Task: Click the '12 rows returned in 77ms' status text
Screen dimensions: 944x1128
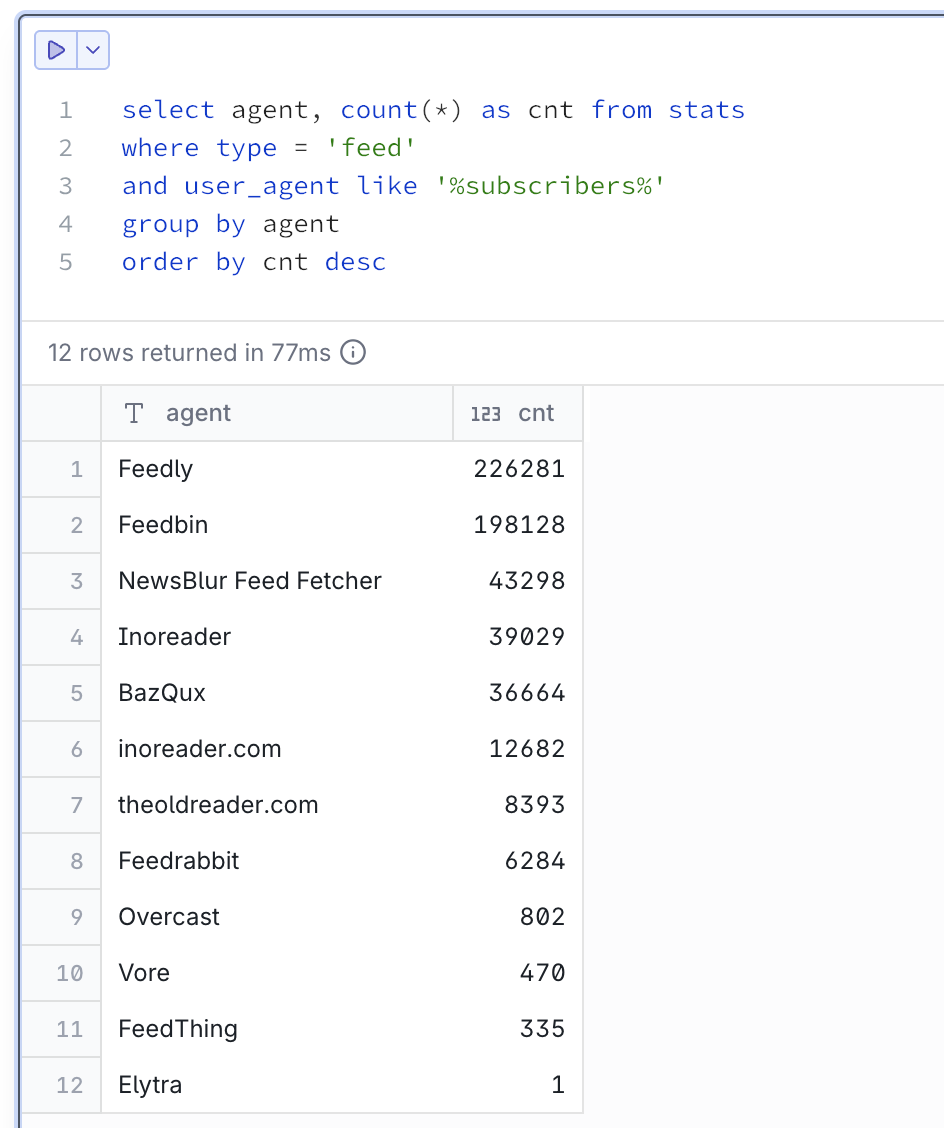Action: pyautogui.click(x=189, y=353)
